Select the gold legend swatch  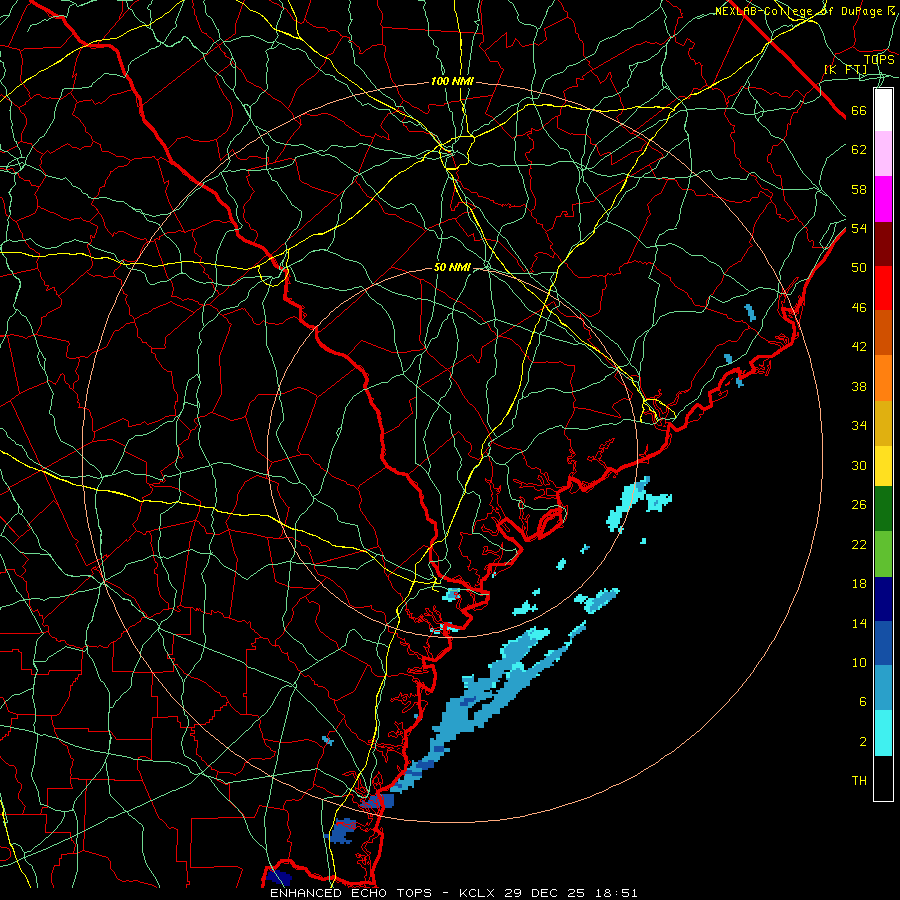(883, 423)
